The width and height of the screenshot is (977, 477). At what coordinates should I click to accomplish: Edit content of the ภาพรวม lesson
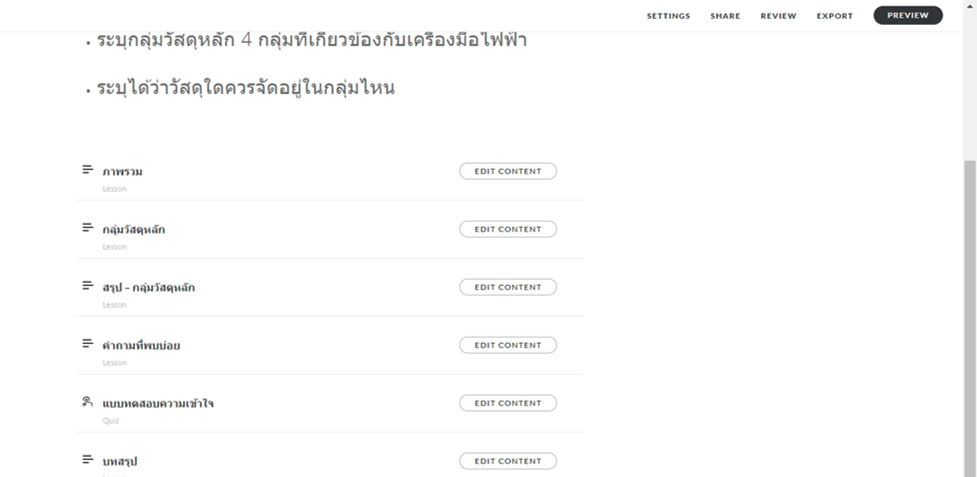pyautogui.click(x=508, y=171)
